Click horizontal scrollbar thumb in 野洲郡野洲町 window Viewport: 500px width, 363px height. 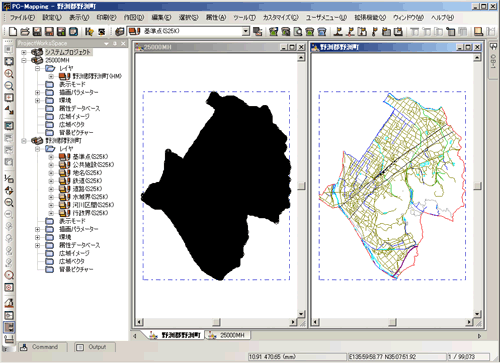392,322
